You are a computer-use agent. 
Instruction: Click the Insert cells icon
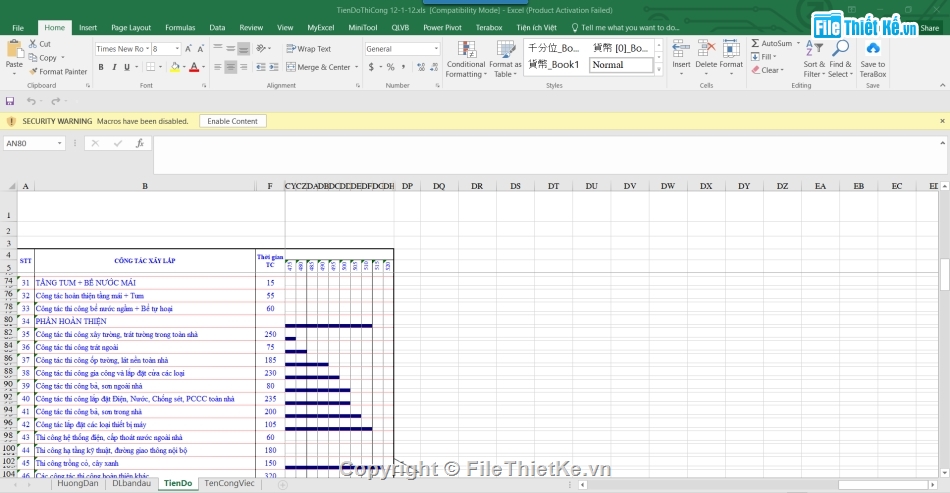point(681,50)
